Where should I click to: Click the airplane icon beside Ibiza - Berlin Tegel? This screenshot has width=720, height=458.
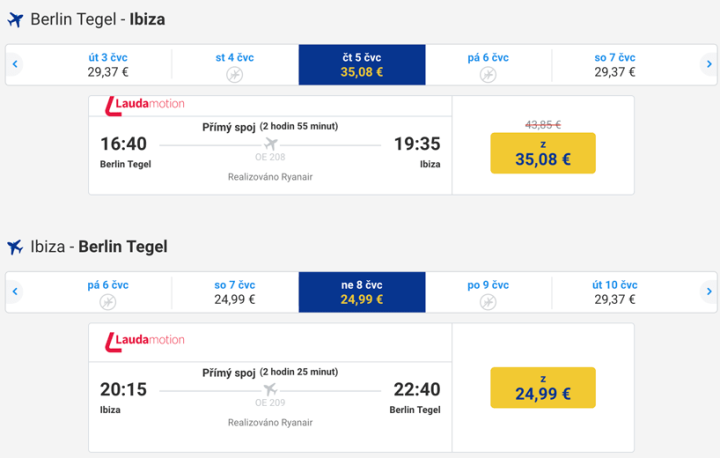click(15, 247)
